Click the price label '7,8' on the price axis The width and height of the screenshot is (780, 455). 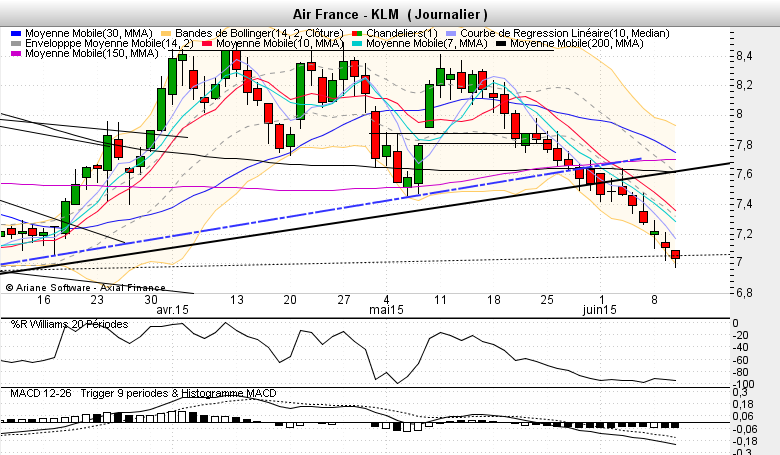pos(744,145)
